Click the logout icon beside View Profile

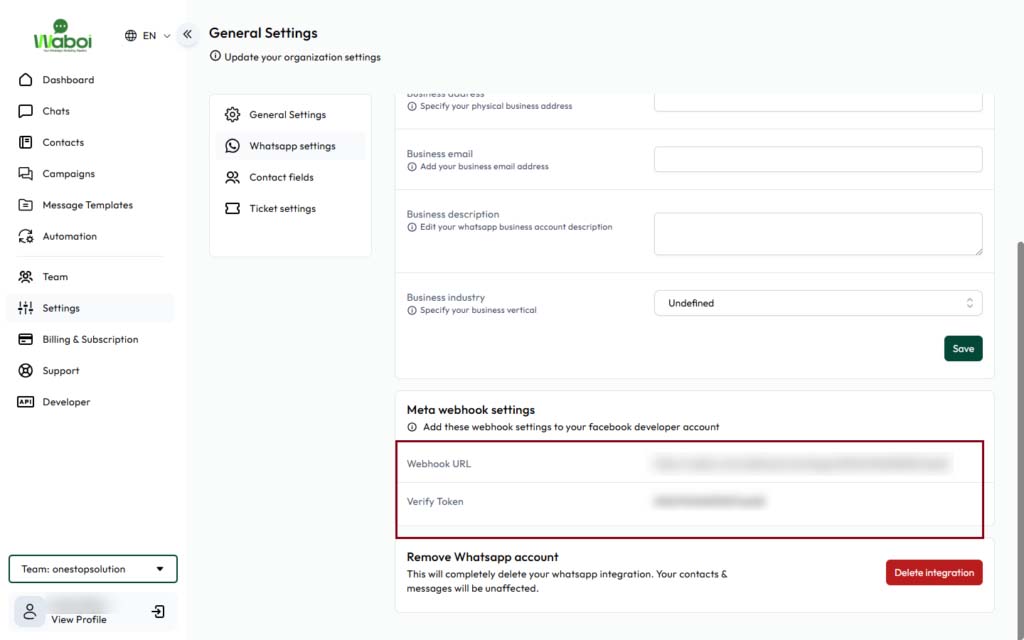[x=158, y=611]
